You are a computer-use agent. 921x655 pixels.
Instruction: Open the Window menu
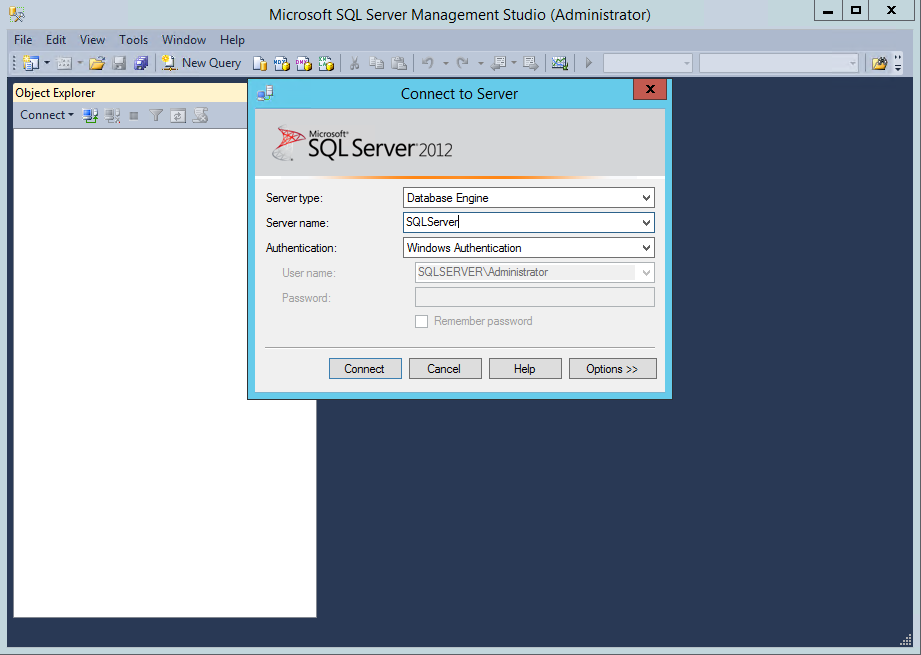pyautogui.click(x=184, y=40)
